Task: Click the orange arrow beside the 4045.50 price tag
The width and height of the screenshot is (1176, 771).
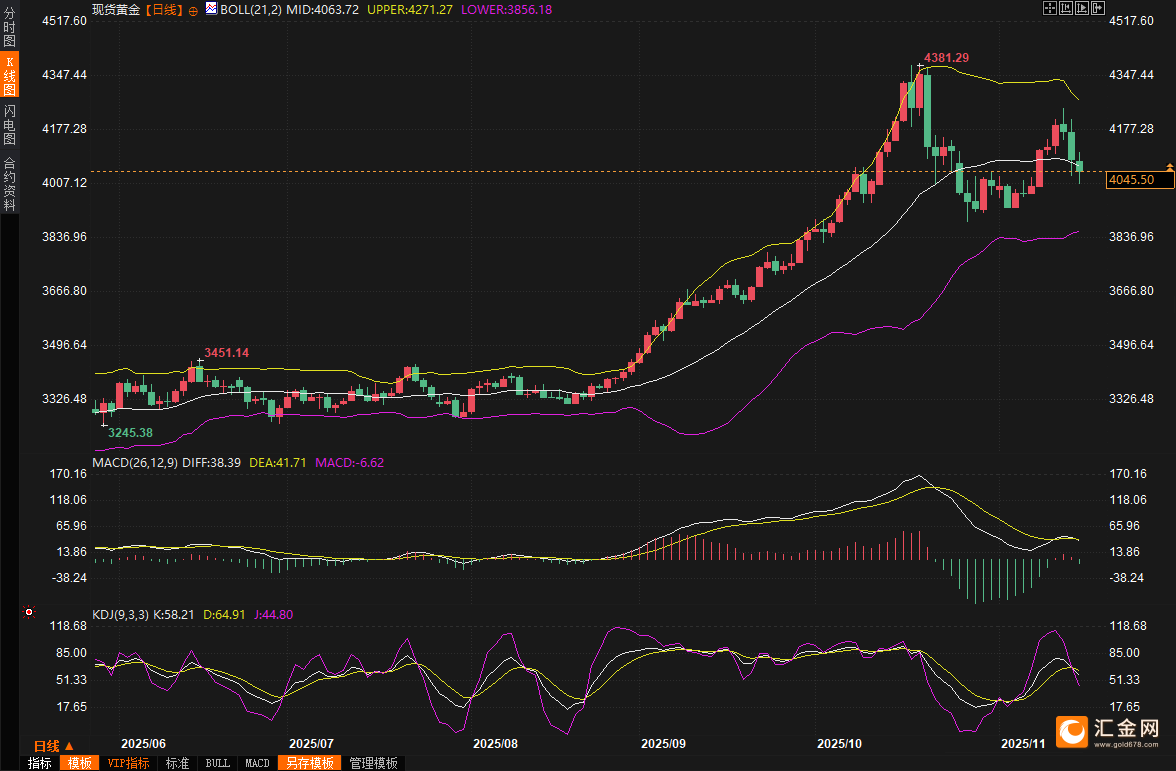Action: [x=1168, y=165]
